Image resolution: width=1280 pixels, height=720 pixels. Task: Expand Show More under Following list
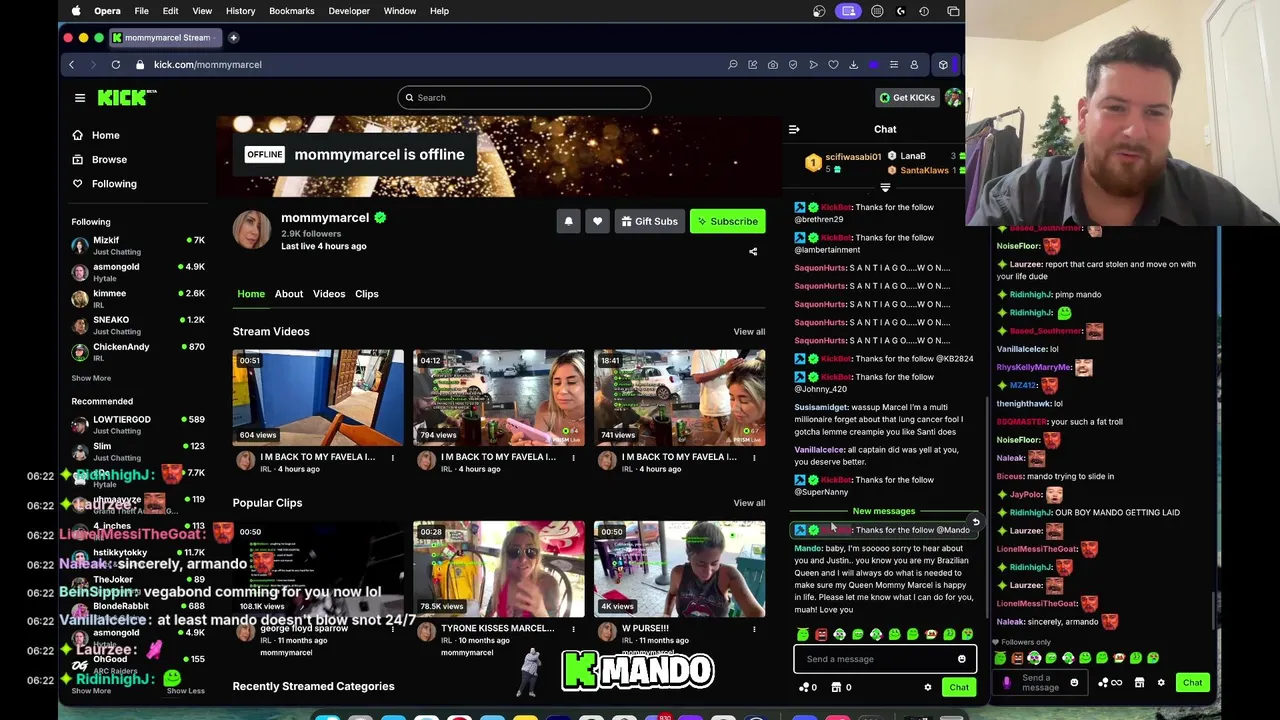click(91, 378)
